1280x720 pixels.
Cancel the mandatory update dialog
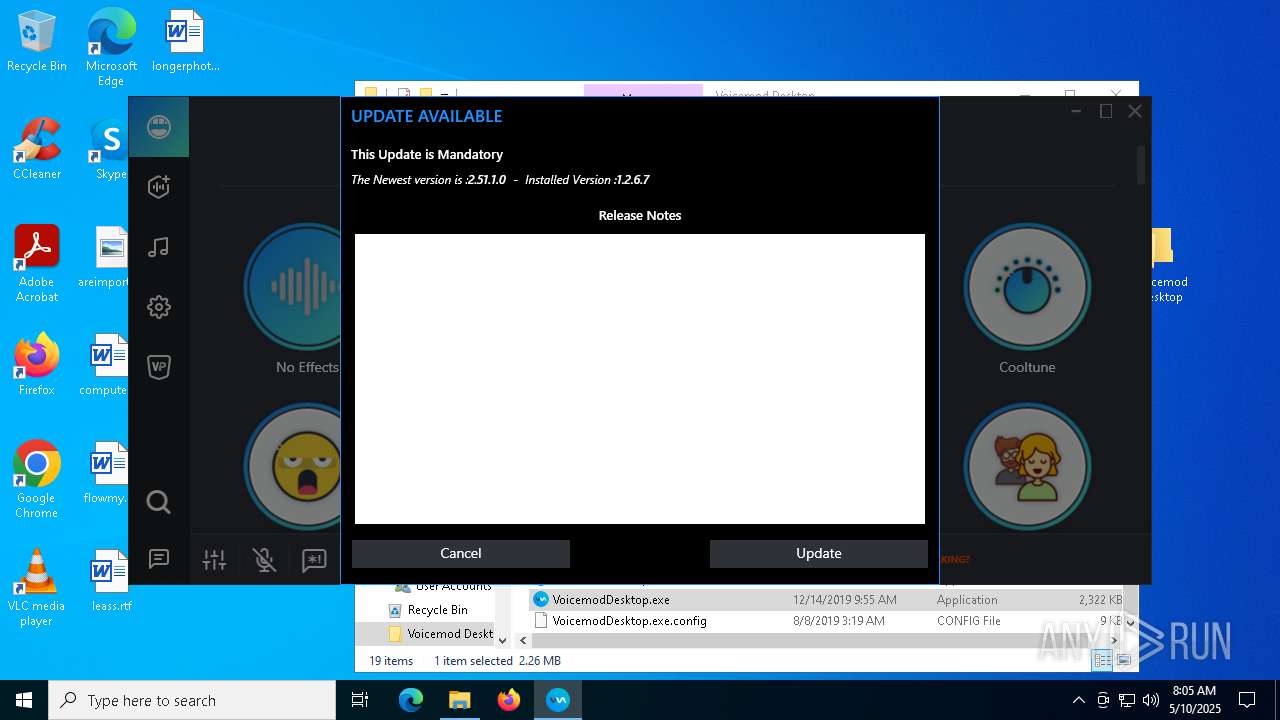(x=461, y=553)
